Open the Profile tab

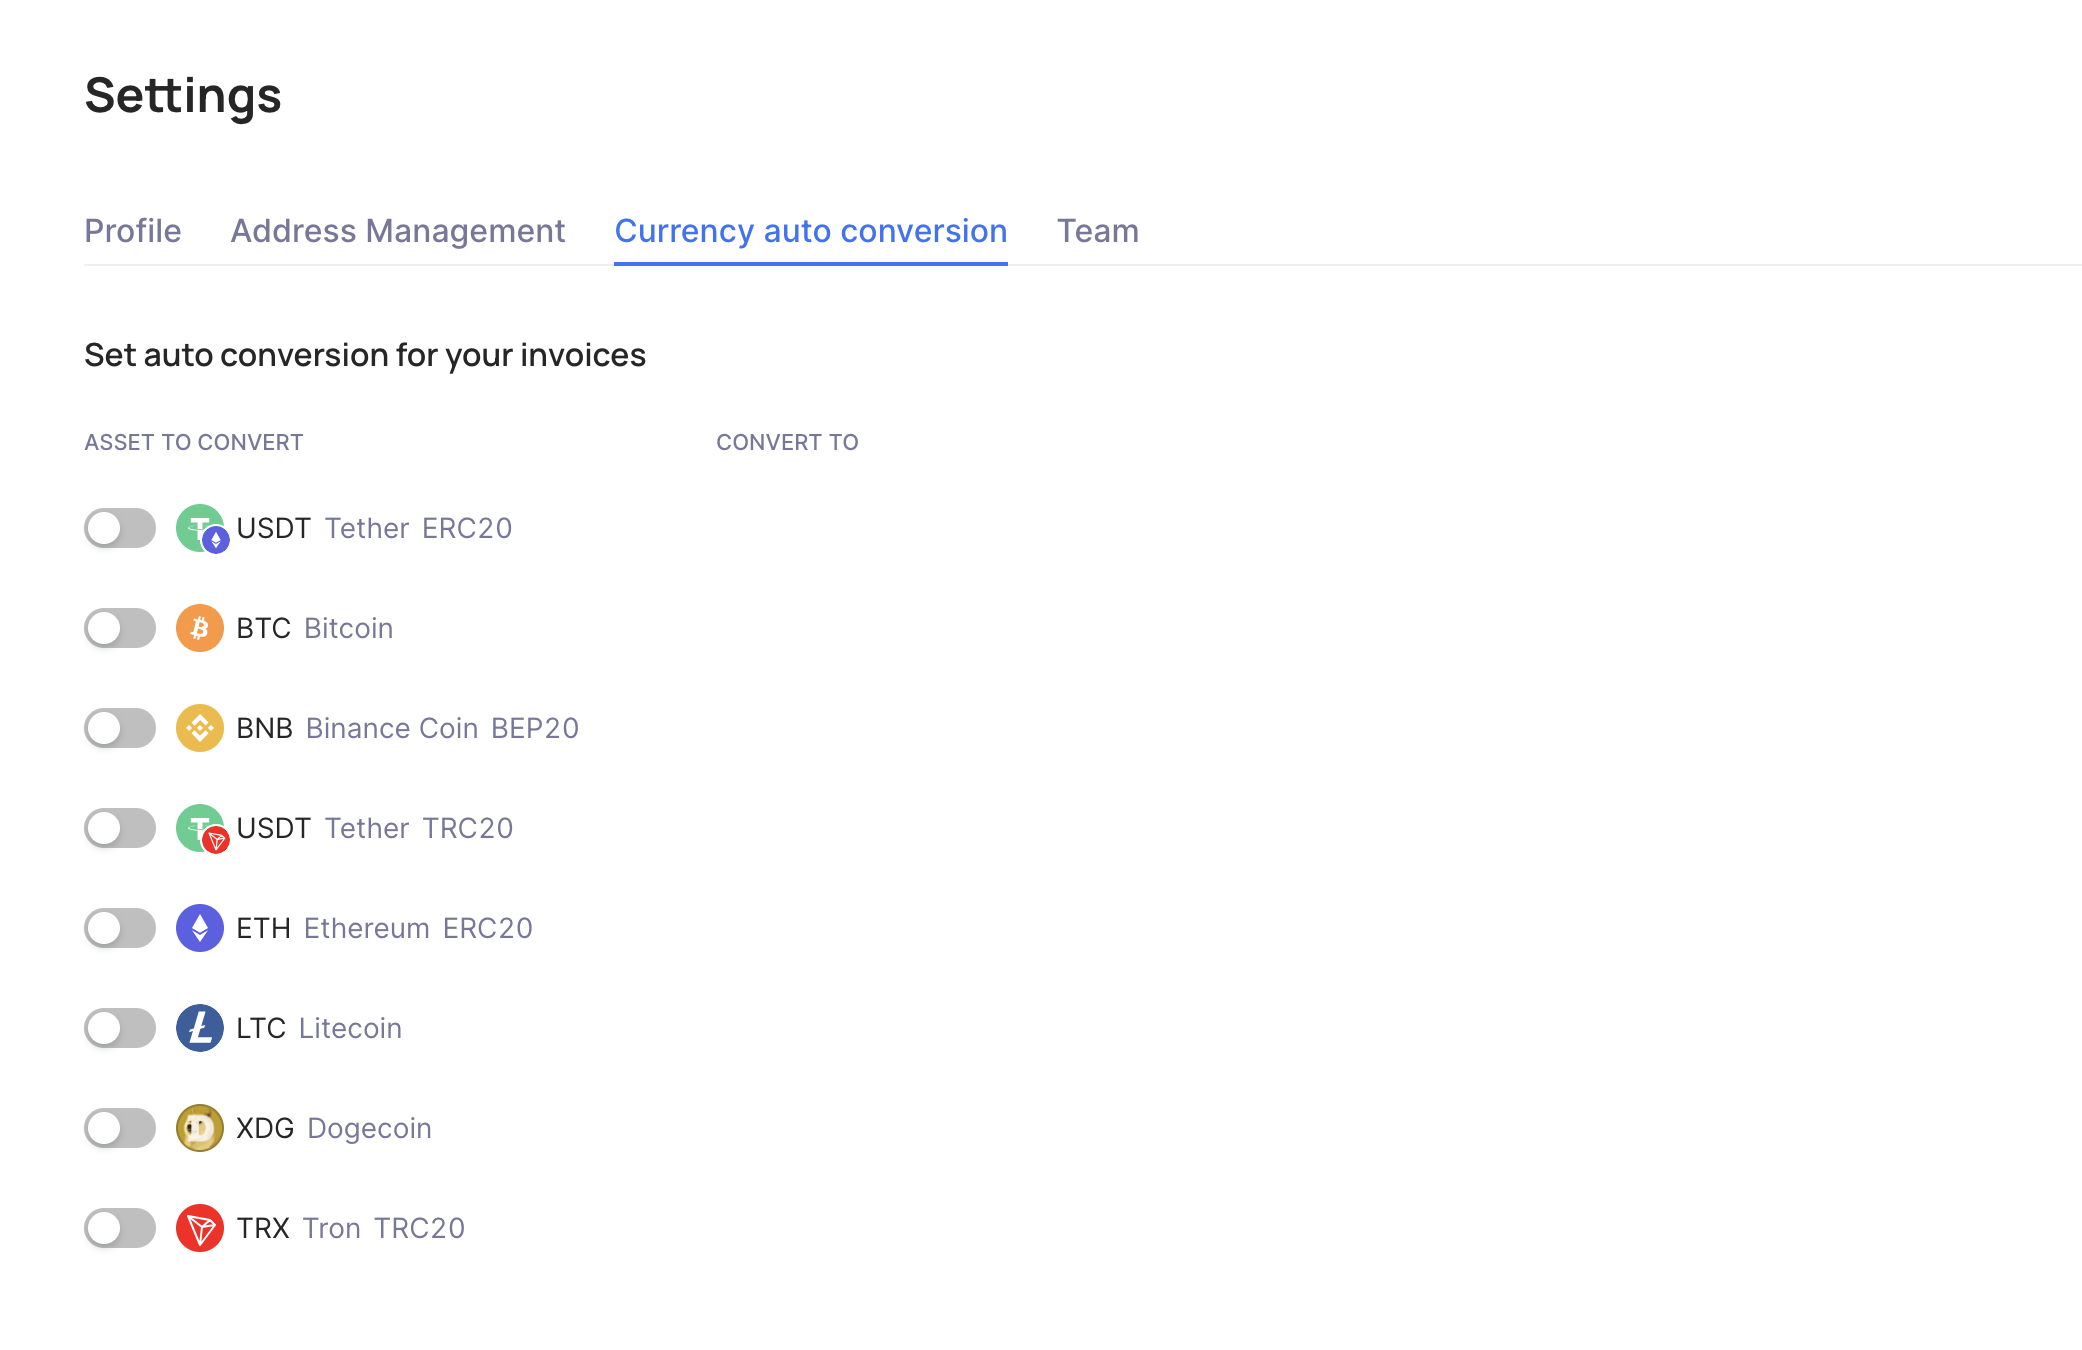[133, 231]
